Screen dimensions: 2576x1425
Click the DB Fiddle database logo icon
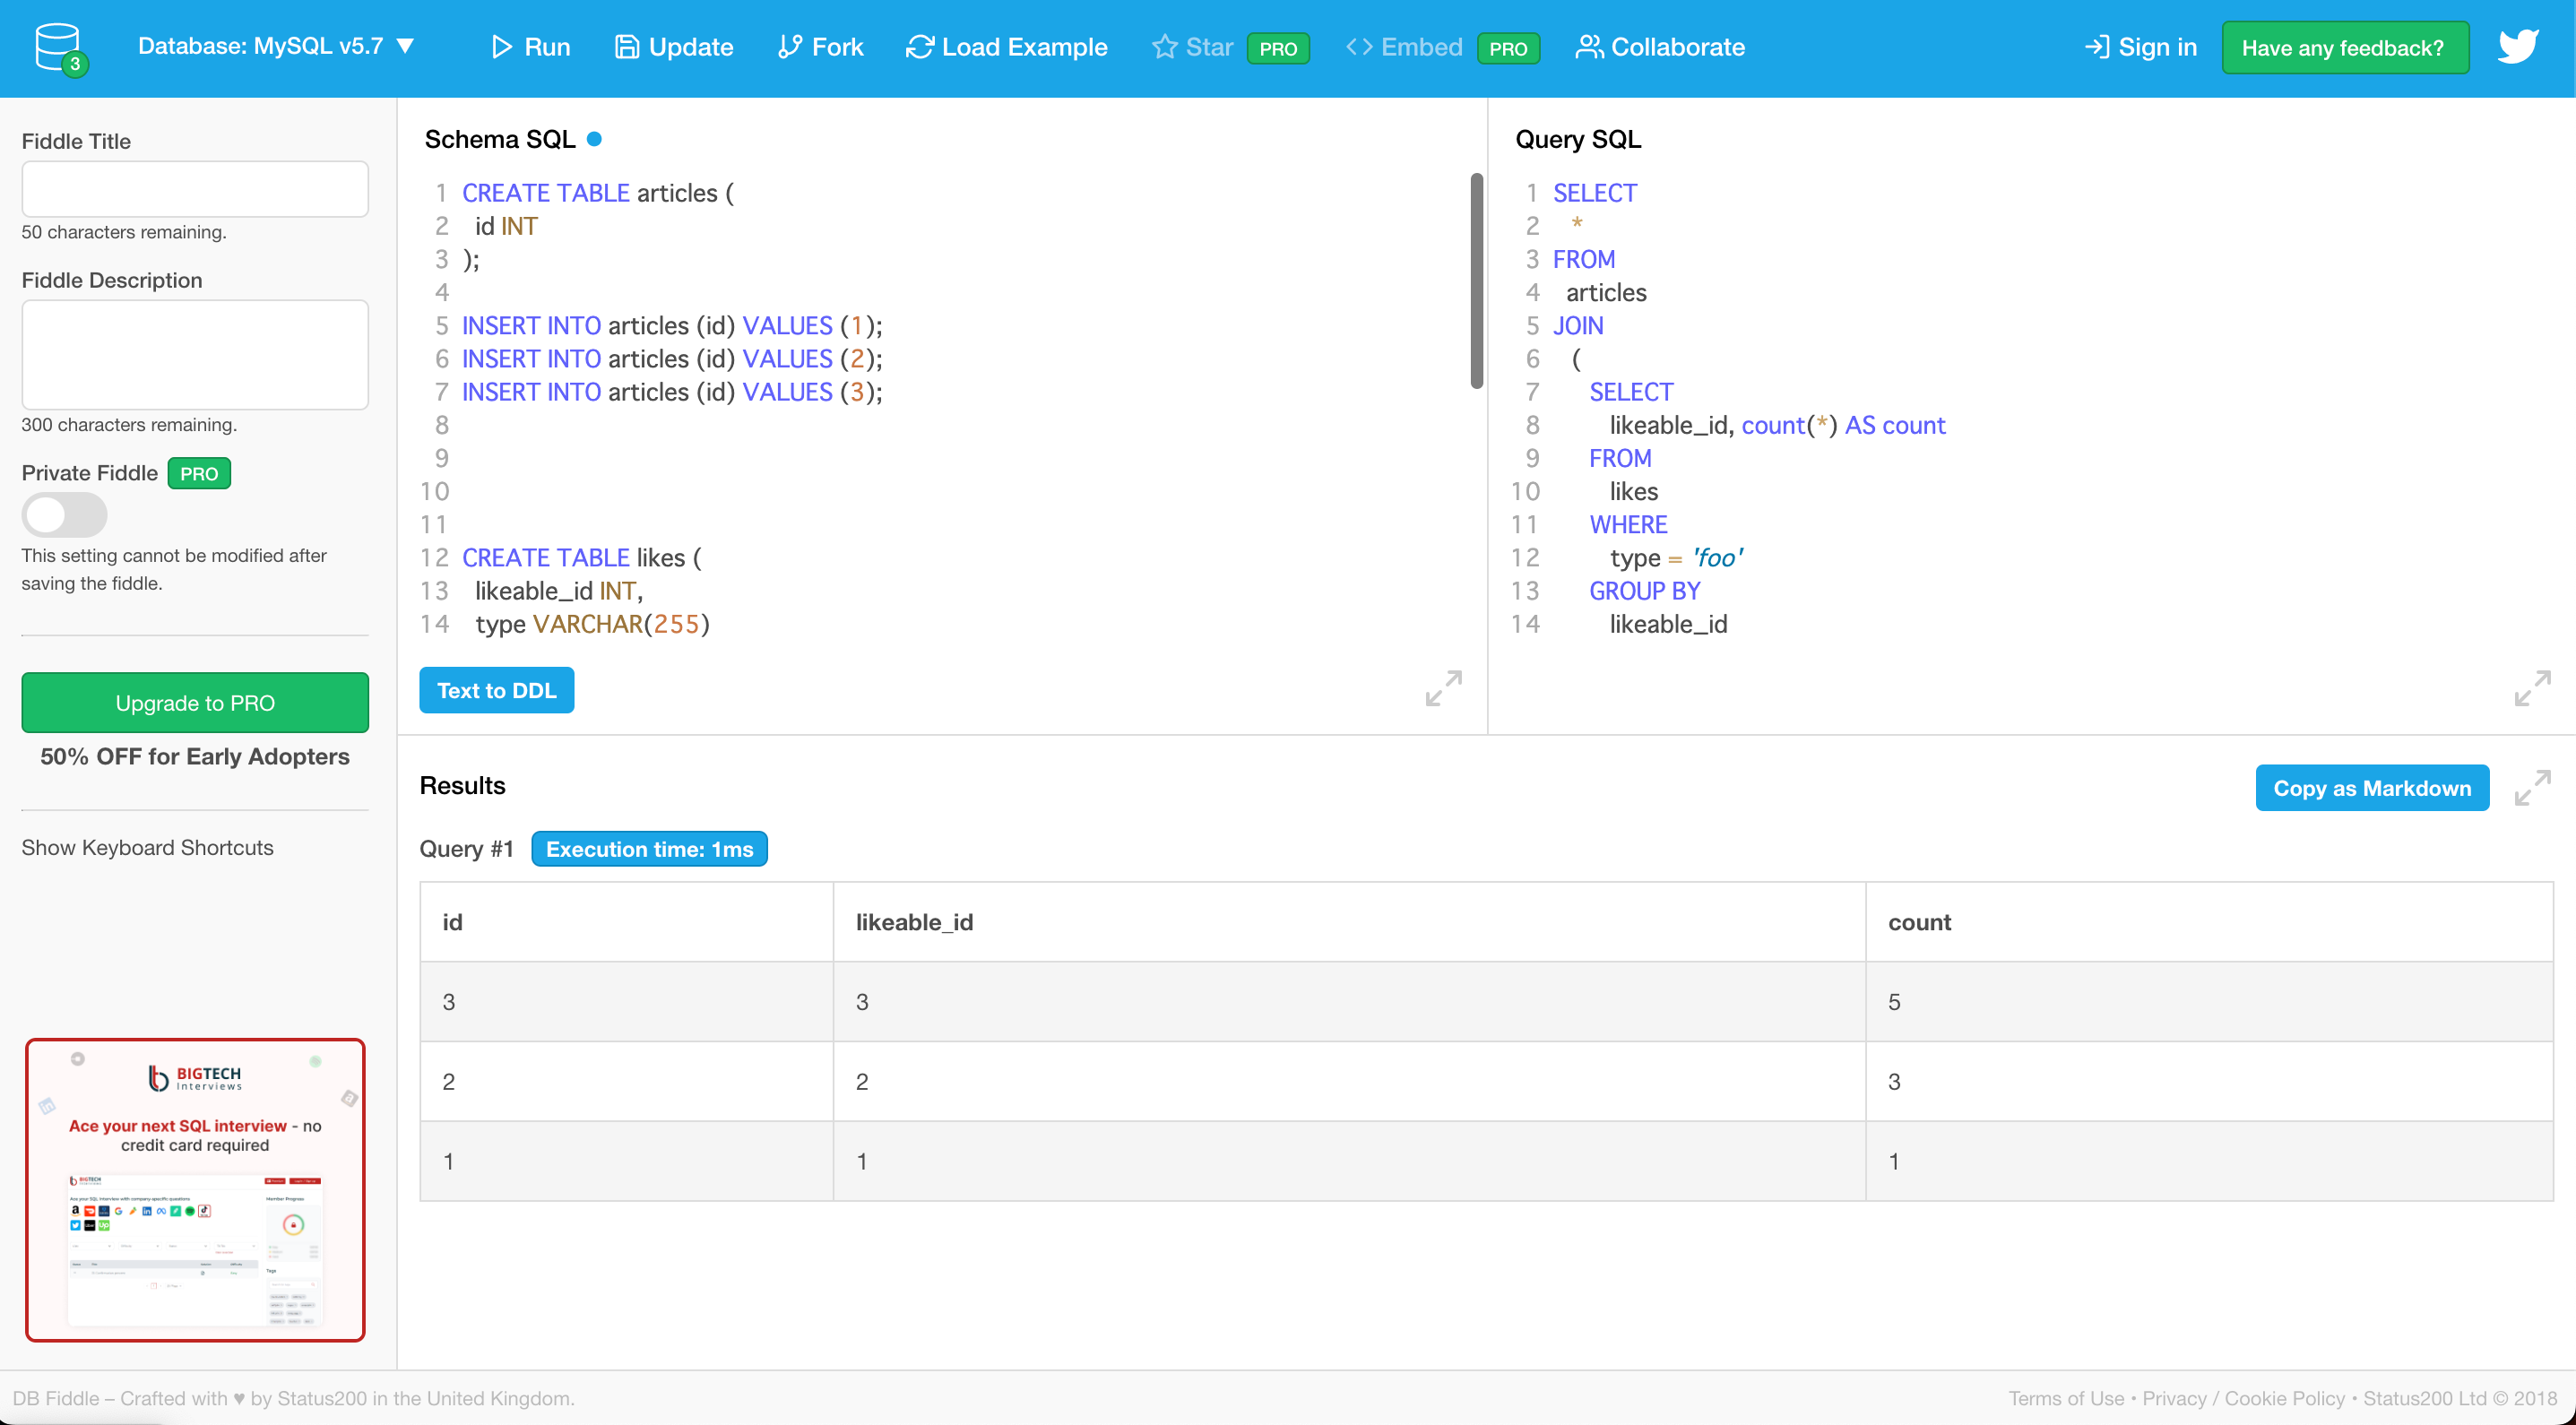point(59,47)
